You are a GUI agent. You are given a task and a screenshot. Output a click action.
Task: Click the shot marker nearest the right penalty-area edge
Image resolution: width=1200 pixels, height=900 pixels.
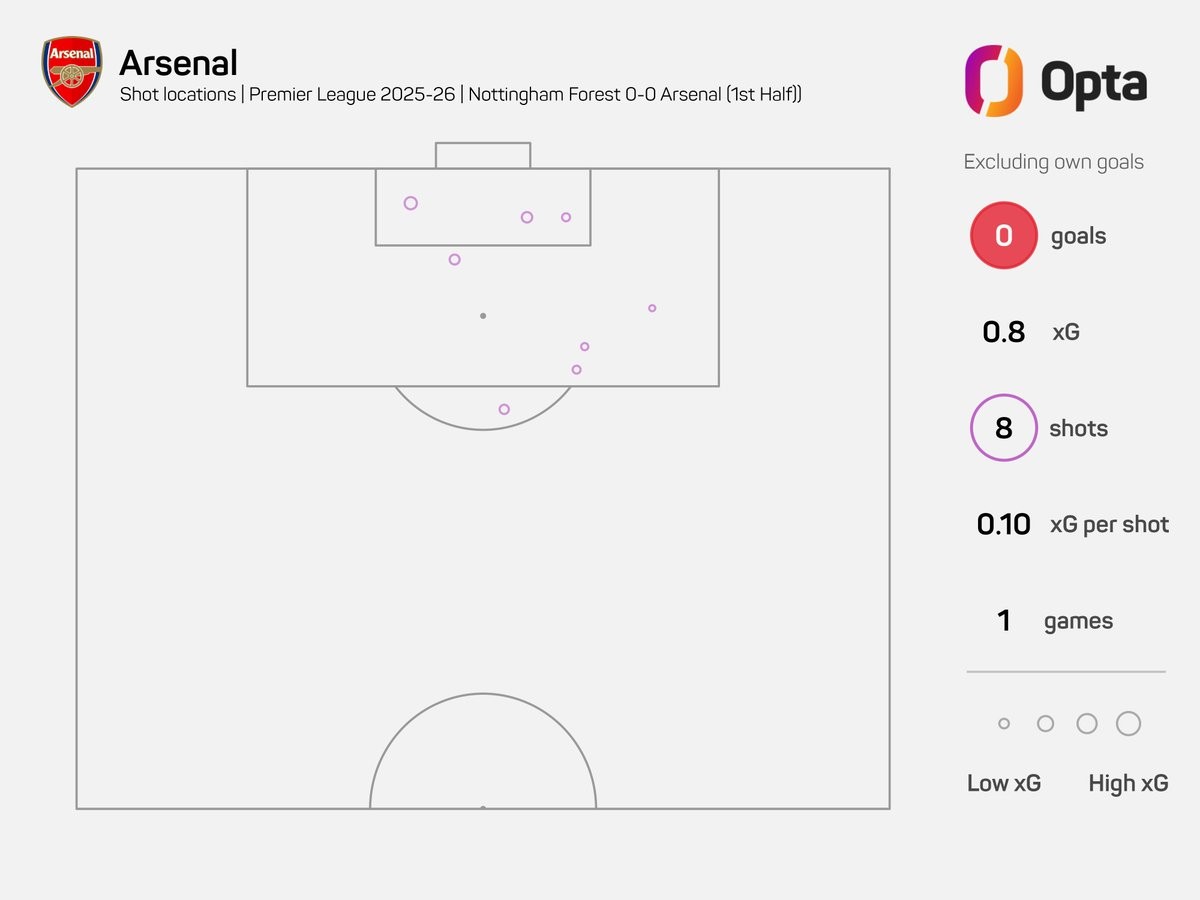pyautogui.click(x=652, y=308)
